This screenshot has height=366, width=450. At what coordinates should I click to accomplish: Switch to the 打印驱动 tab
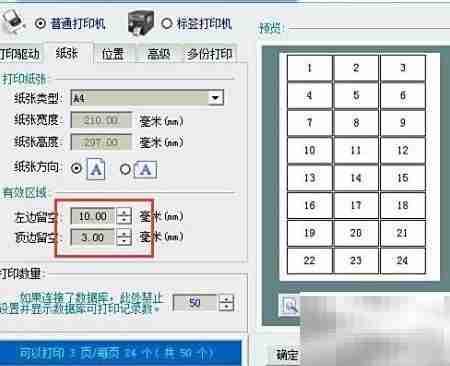click(x=20, y=54)
